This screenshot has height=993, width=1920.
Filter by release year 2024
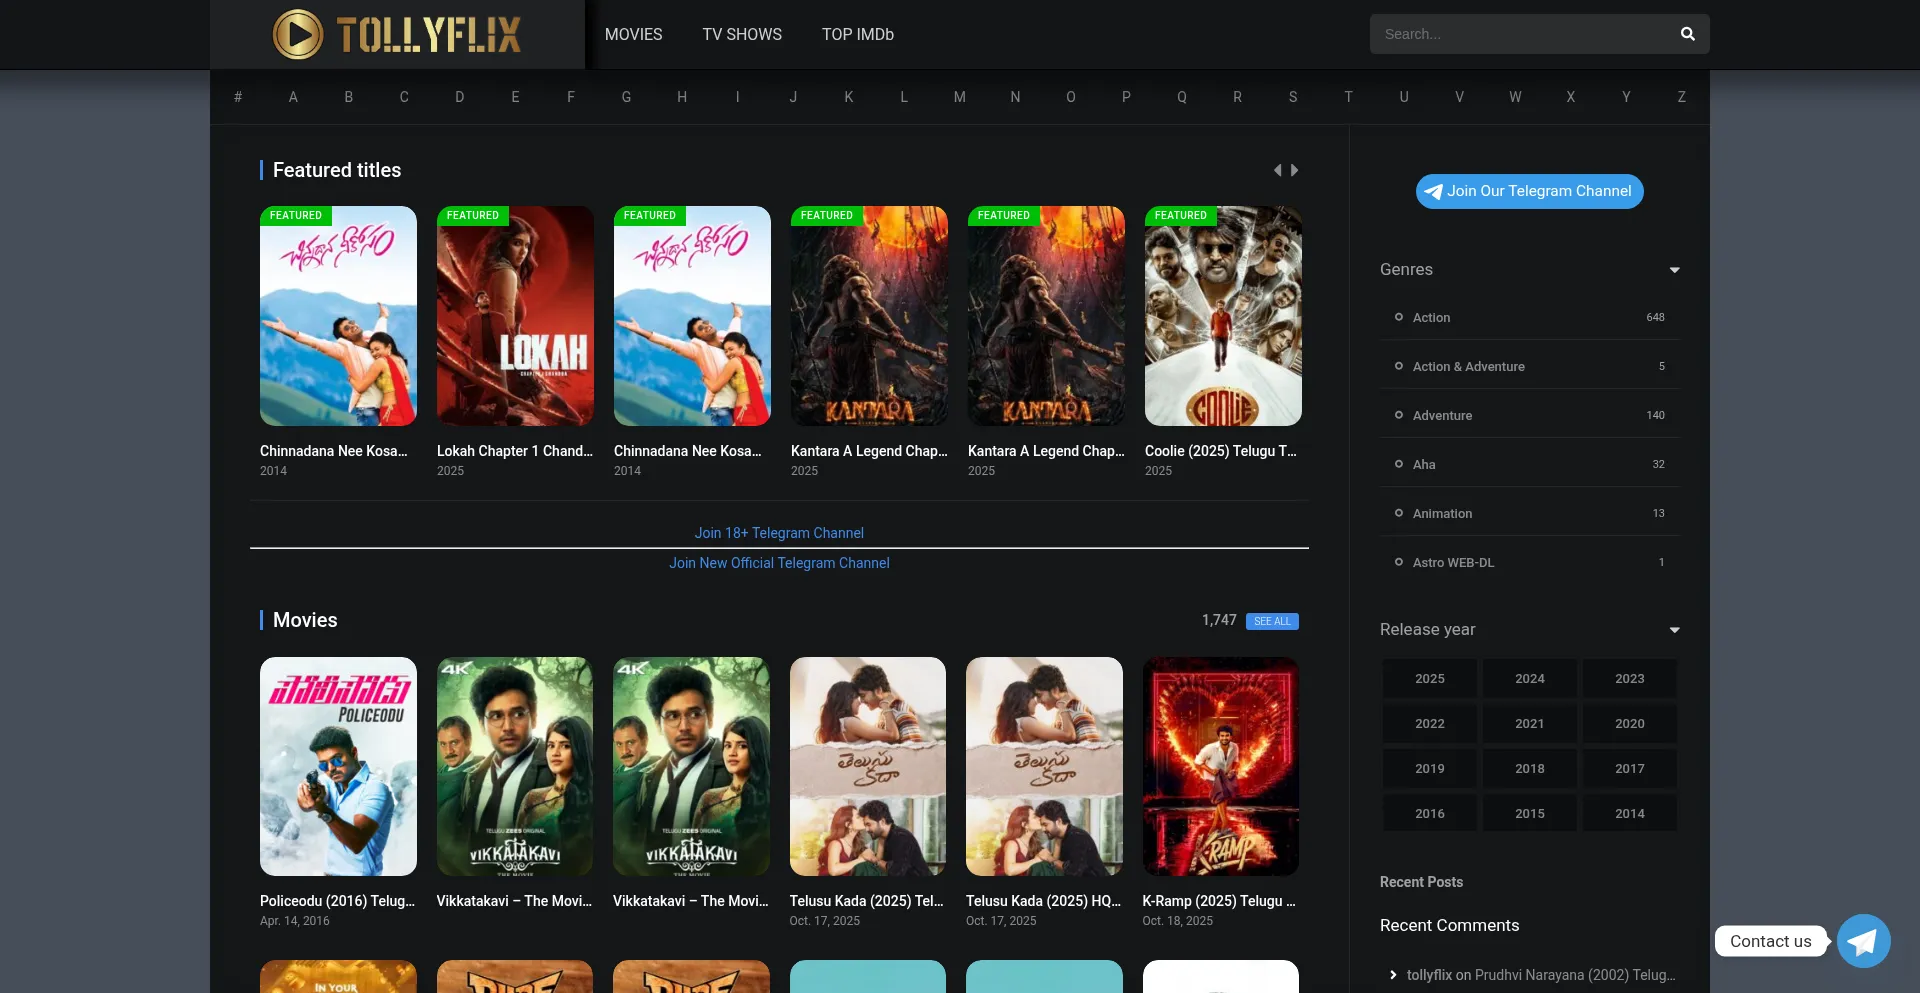click(1529, 678)
